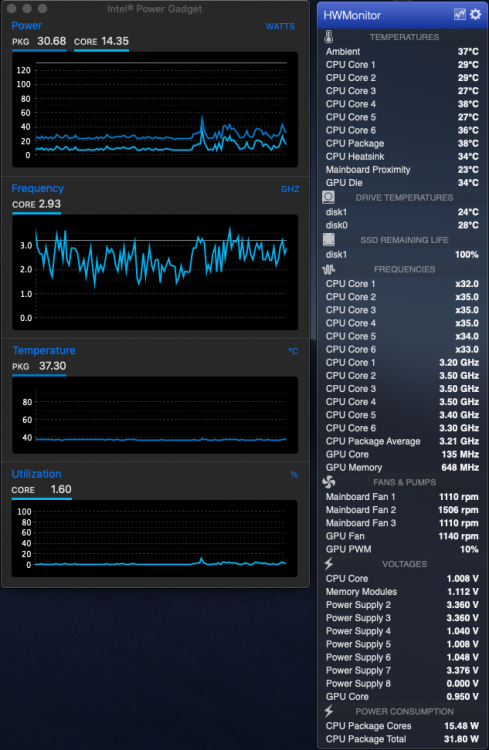Select the CPU Package Average row
This screenshot has height=750, width=489.
pyautogui.click(x=402, y=441)
